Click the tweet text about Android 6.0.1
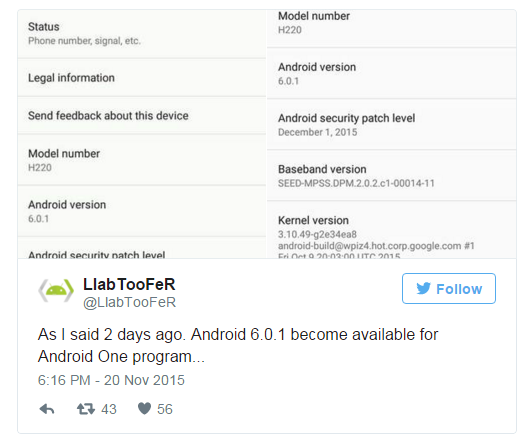The image size is (531, 445). 238,345
